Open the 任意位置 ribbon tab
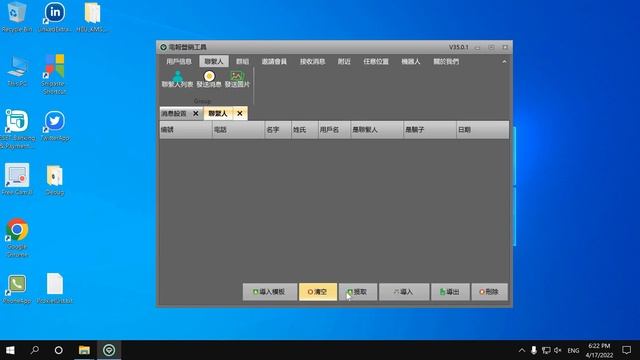The image size is (640, 360). 376,62
